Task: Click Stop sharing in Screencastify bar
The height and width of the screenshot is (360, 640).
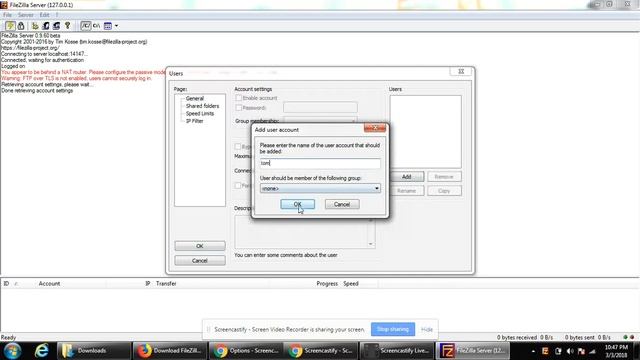Action: tap(393, 329)
